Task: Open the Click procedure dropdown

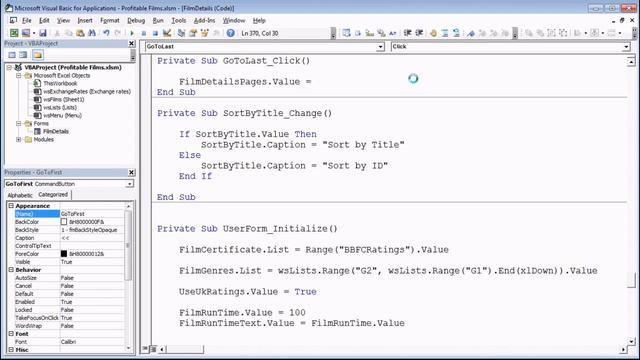Action: [x=626, y=47]
